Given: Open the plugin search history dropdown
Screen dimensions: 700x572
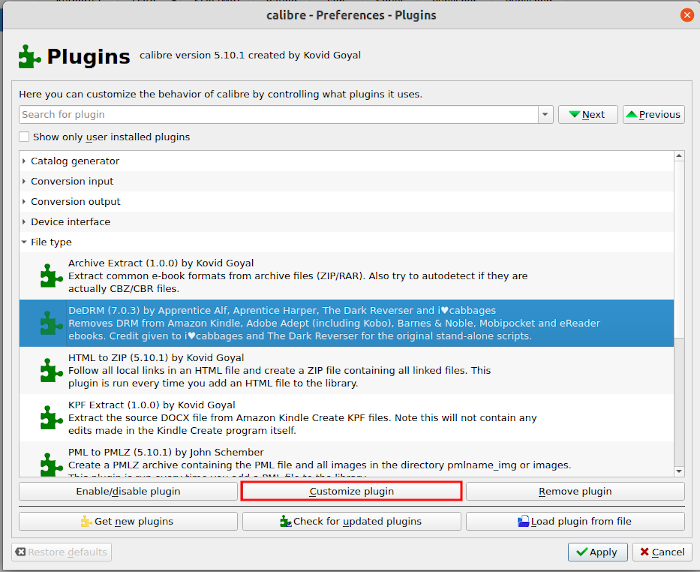Looking at the screenshot, I should [x=545, y=114].
